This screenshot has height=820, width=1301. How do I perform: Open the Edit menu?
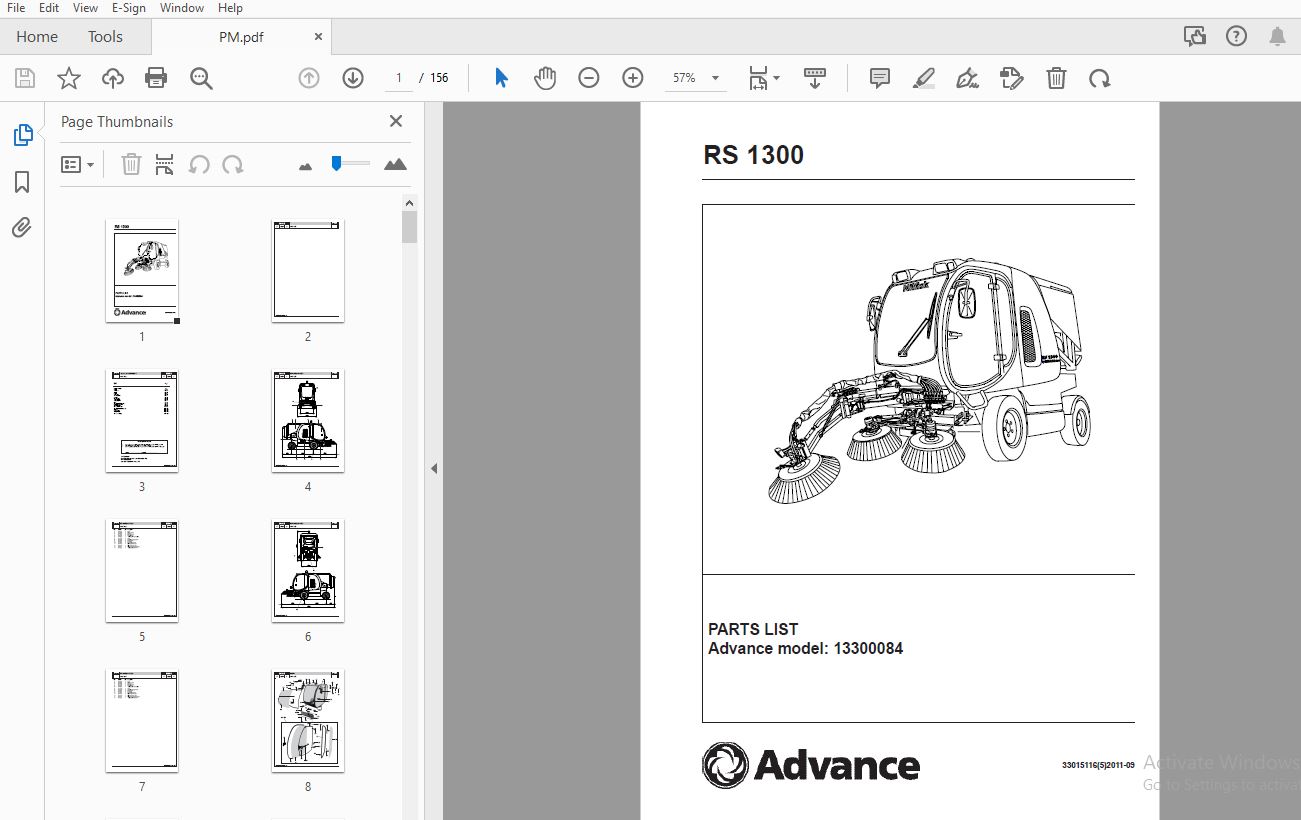tap(49, 7)
